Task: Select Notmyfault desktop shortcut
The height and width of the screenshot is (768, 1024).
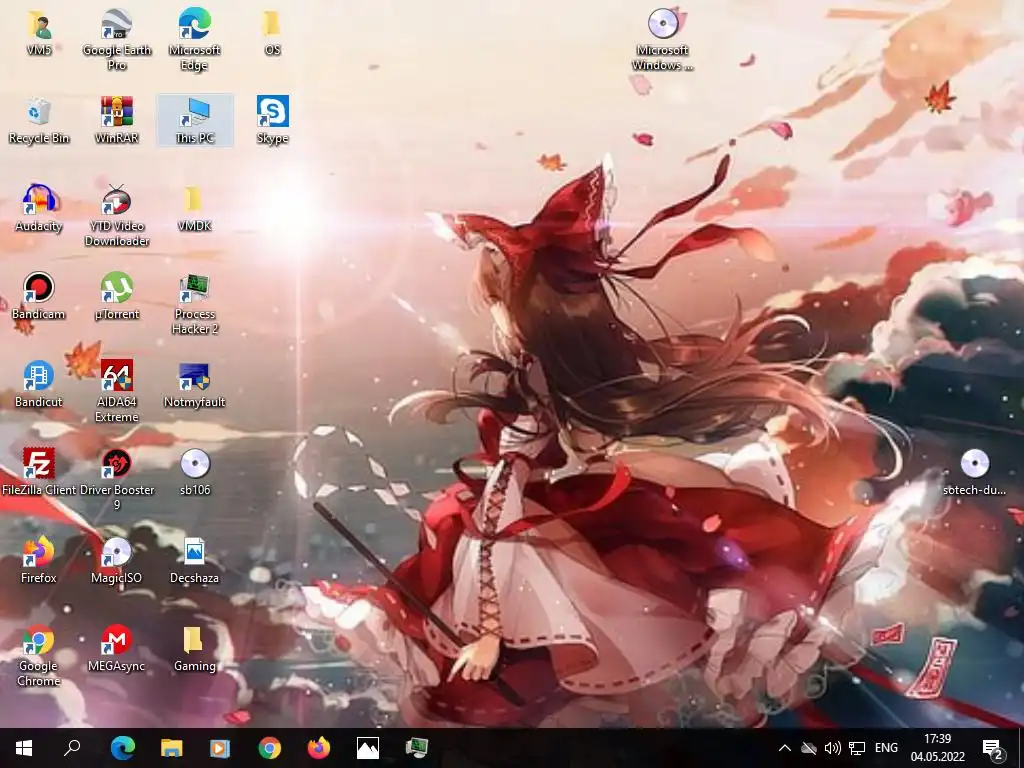Action: click(195, 385)
